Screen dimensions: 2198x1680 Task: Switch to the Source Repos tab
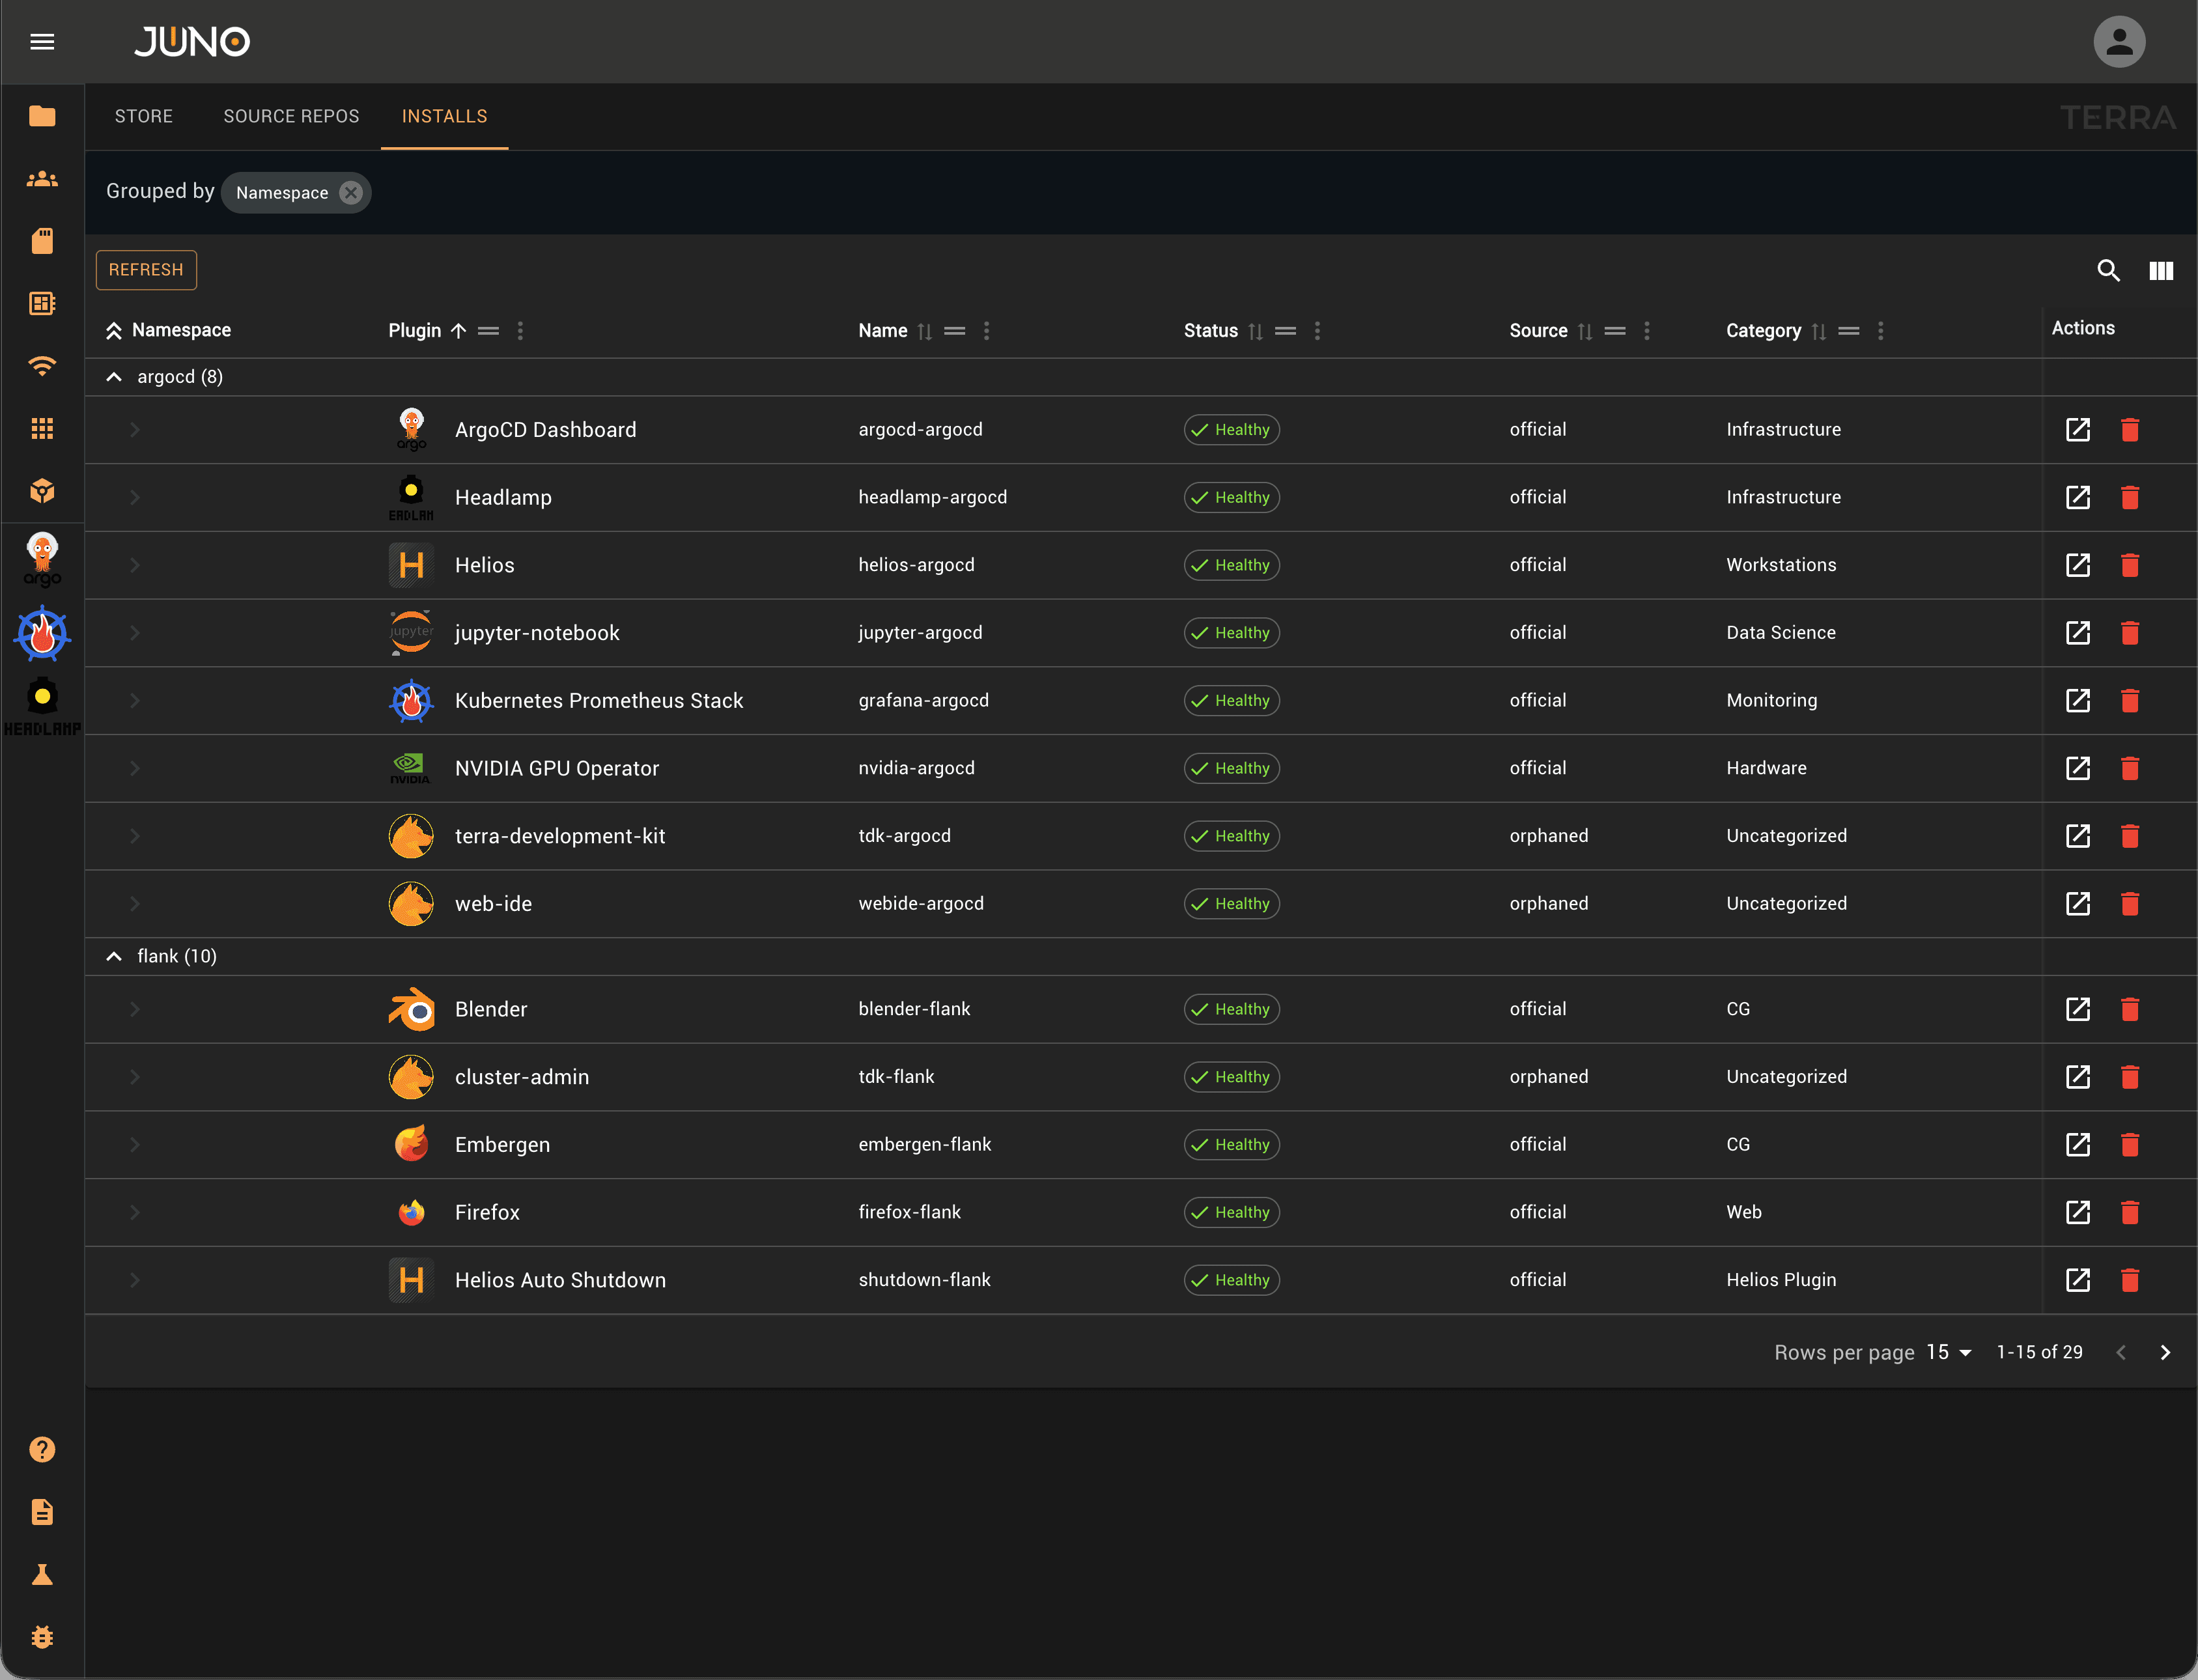[x=291, y=116]
